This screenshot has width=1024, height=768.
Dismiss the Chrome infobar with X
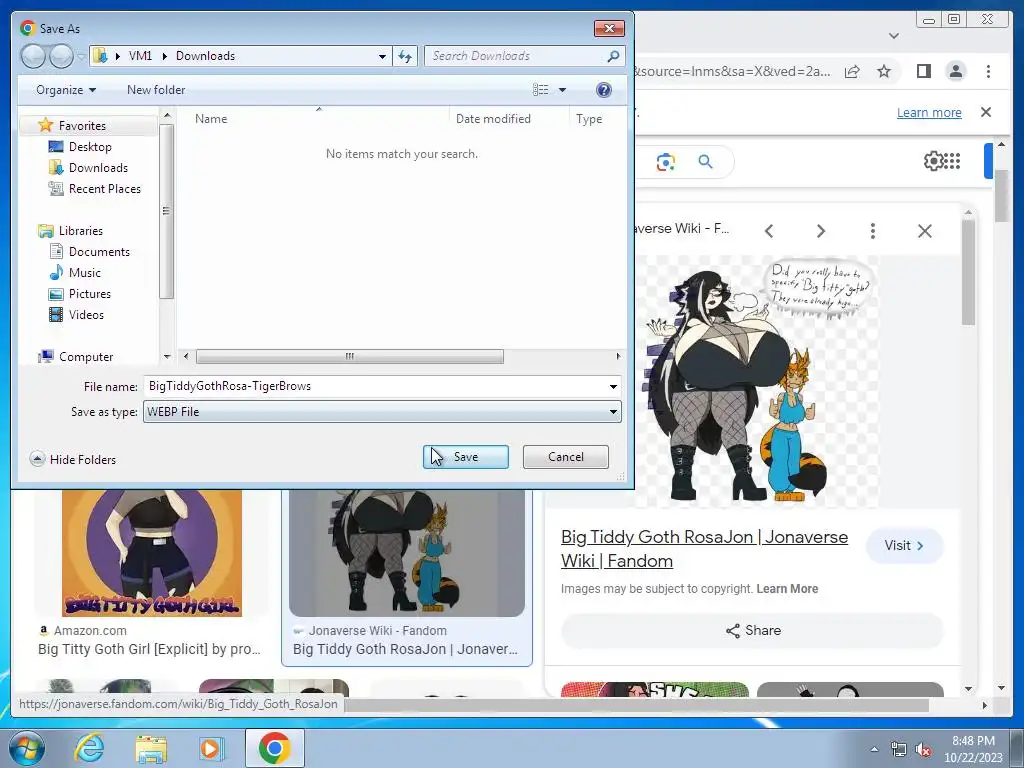click(x=986, y=112)
